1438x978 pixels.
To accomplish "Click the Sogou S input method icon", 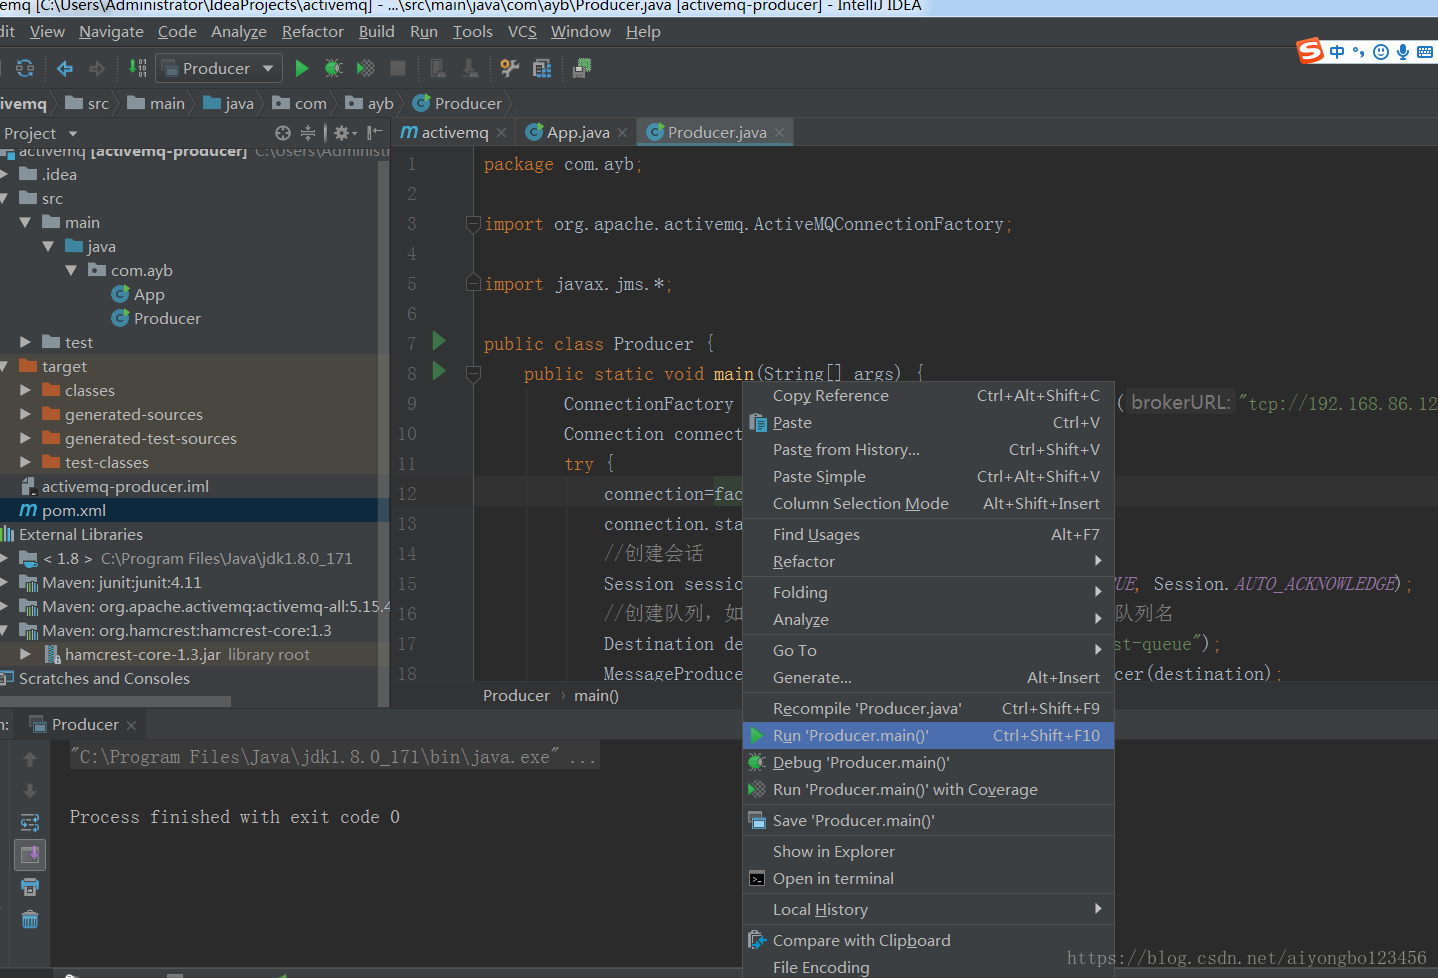I will [x=1310, y=50].
